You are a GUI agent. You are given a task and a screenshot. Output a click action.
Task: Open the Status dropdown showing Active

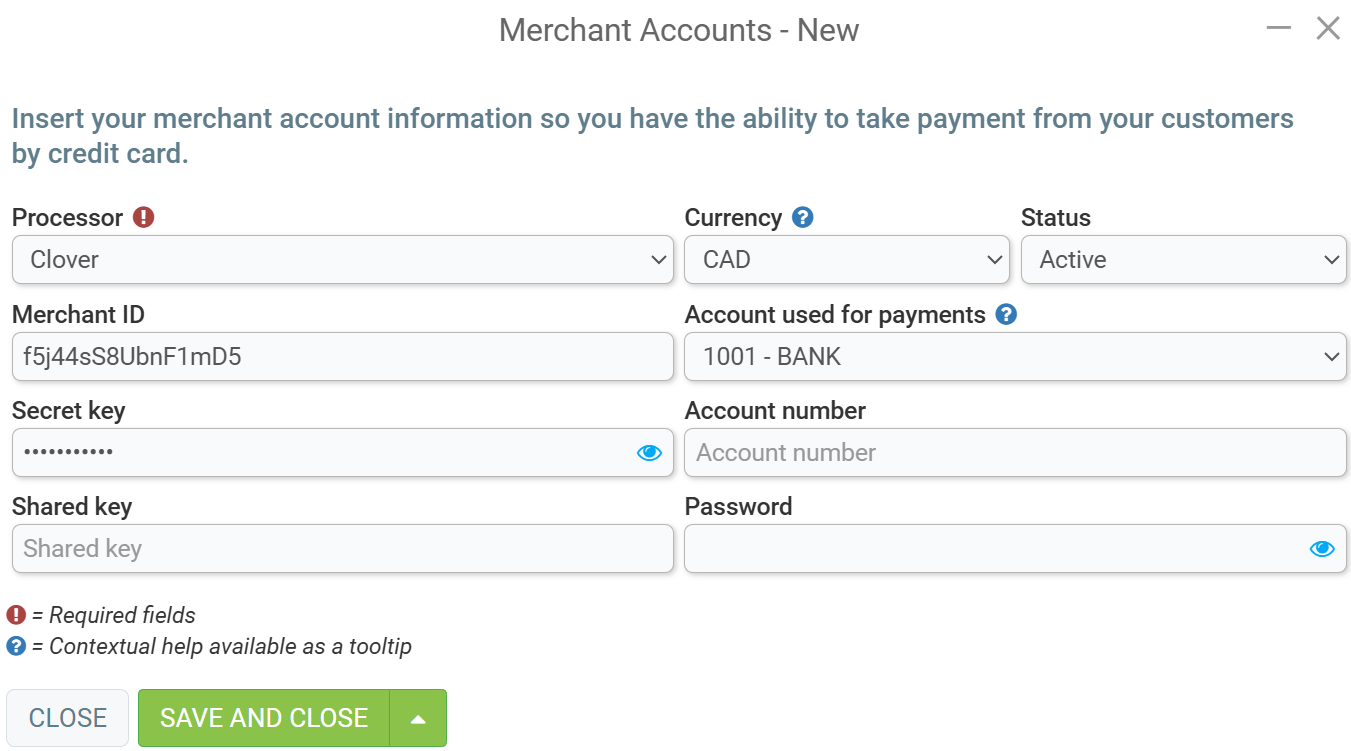click(1184, 260)
